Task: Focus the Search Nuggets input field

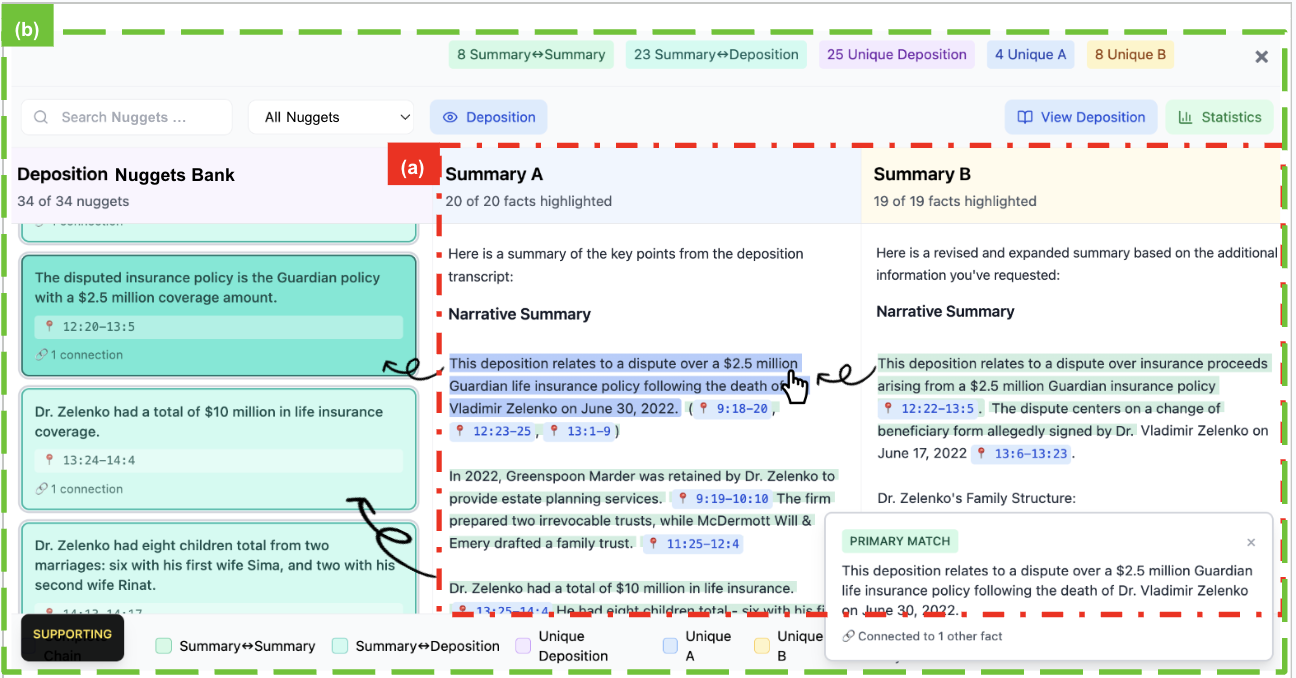Action: click(126, 117)
